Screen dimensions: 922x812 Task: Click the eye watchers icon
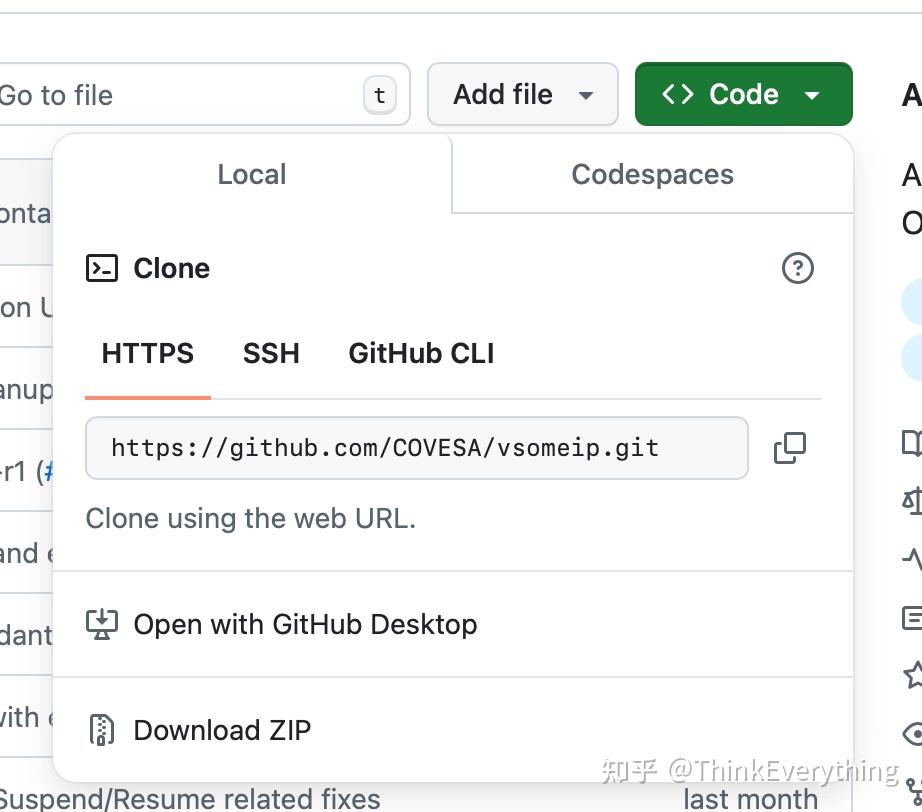[914, 733]
